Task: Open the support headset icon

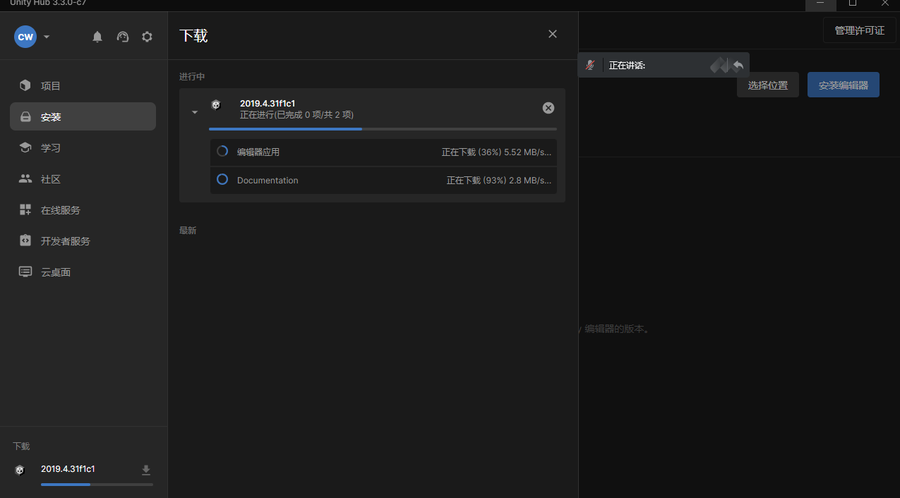Action: 122,37
